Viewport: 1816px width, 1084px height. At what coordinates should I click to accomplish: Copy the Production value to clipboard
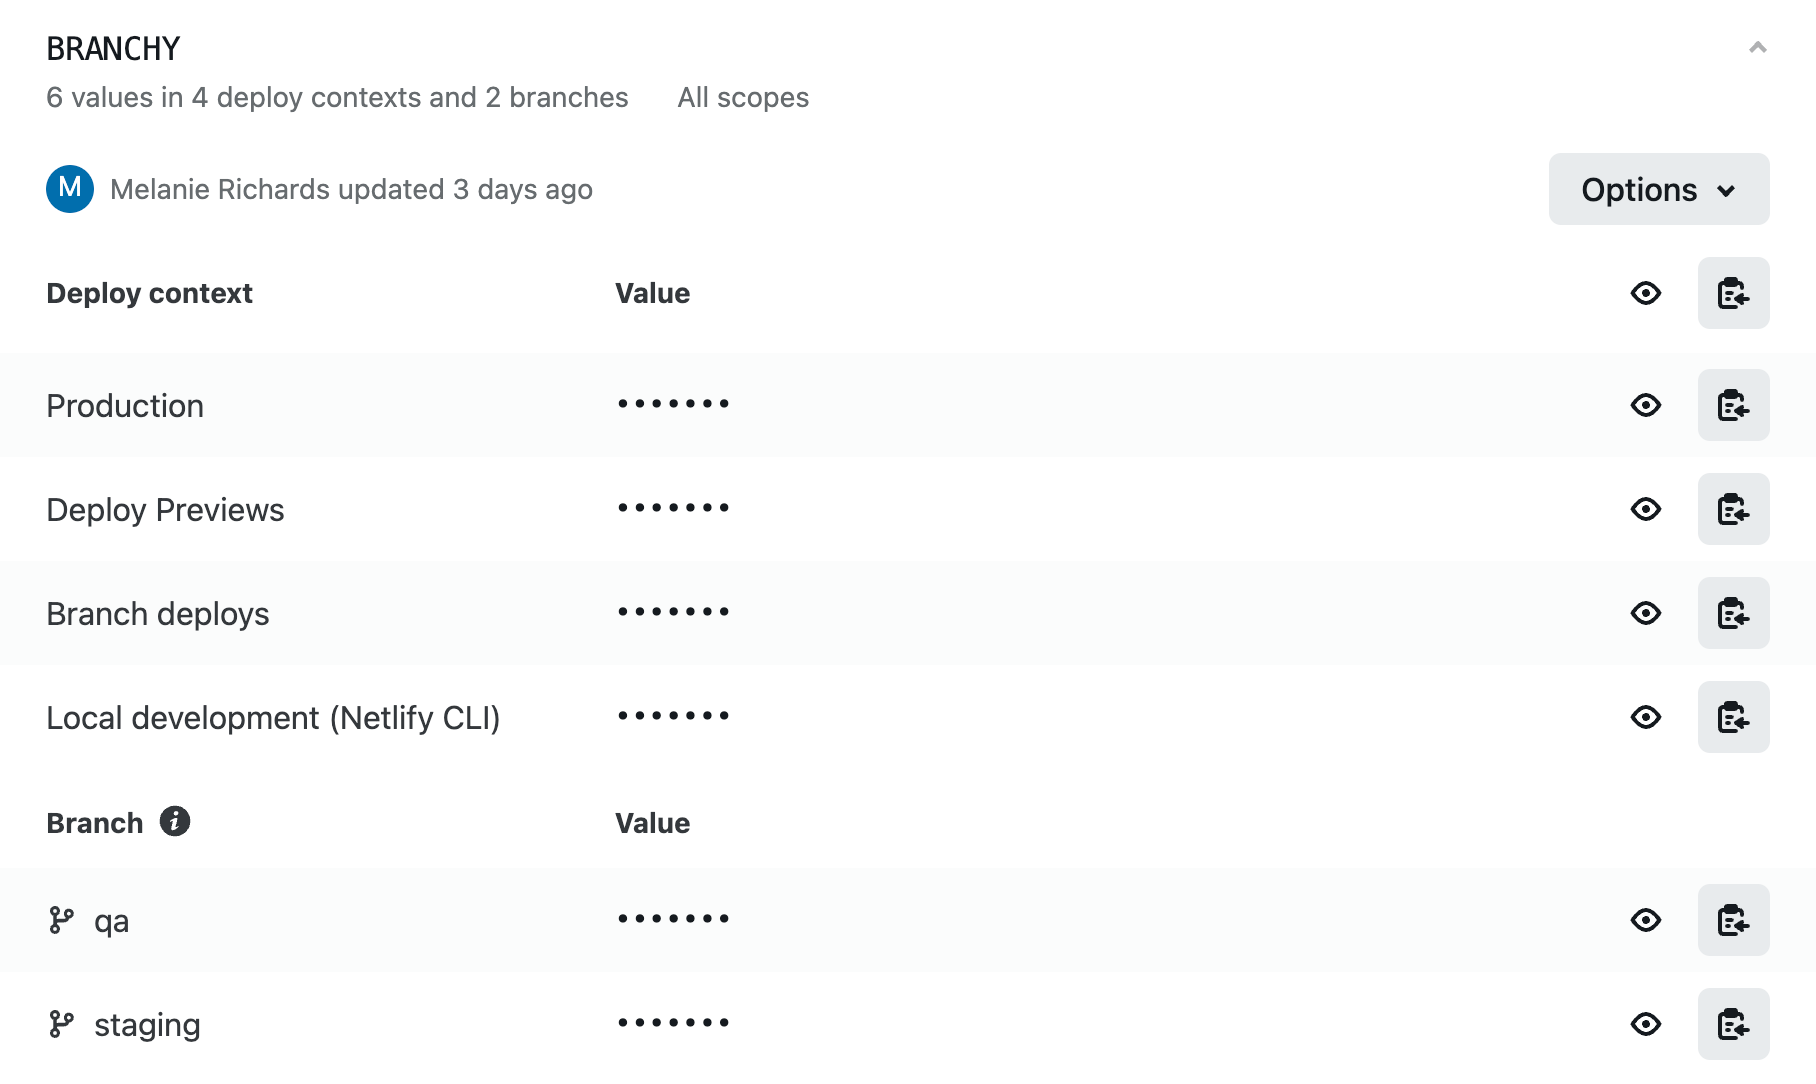[1733, 405]
